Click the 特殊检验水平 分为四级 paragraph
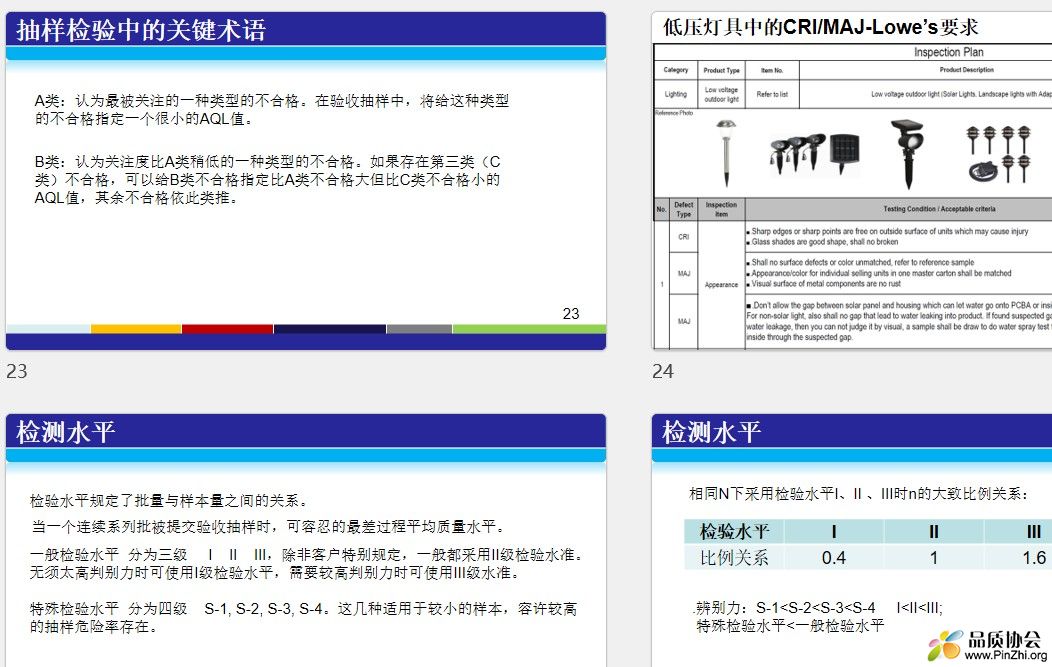 [303, 617]
